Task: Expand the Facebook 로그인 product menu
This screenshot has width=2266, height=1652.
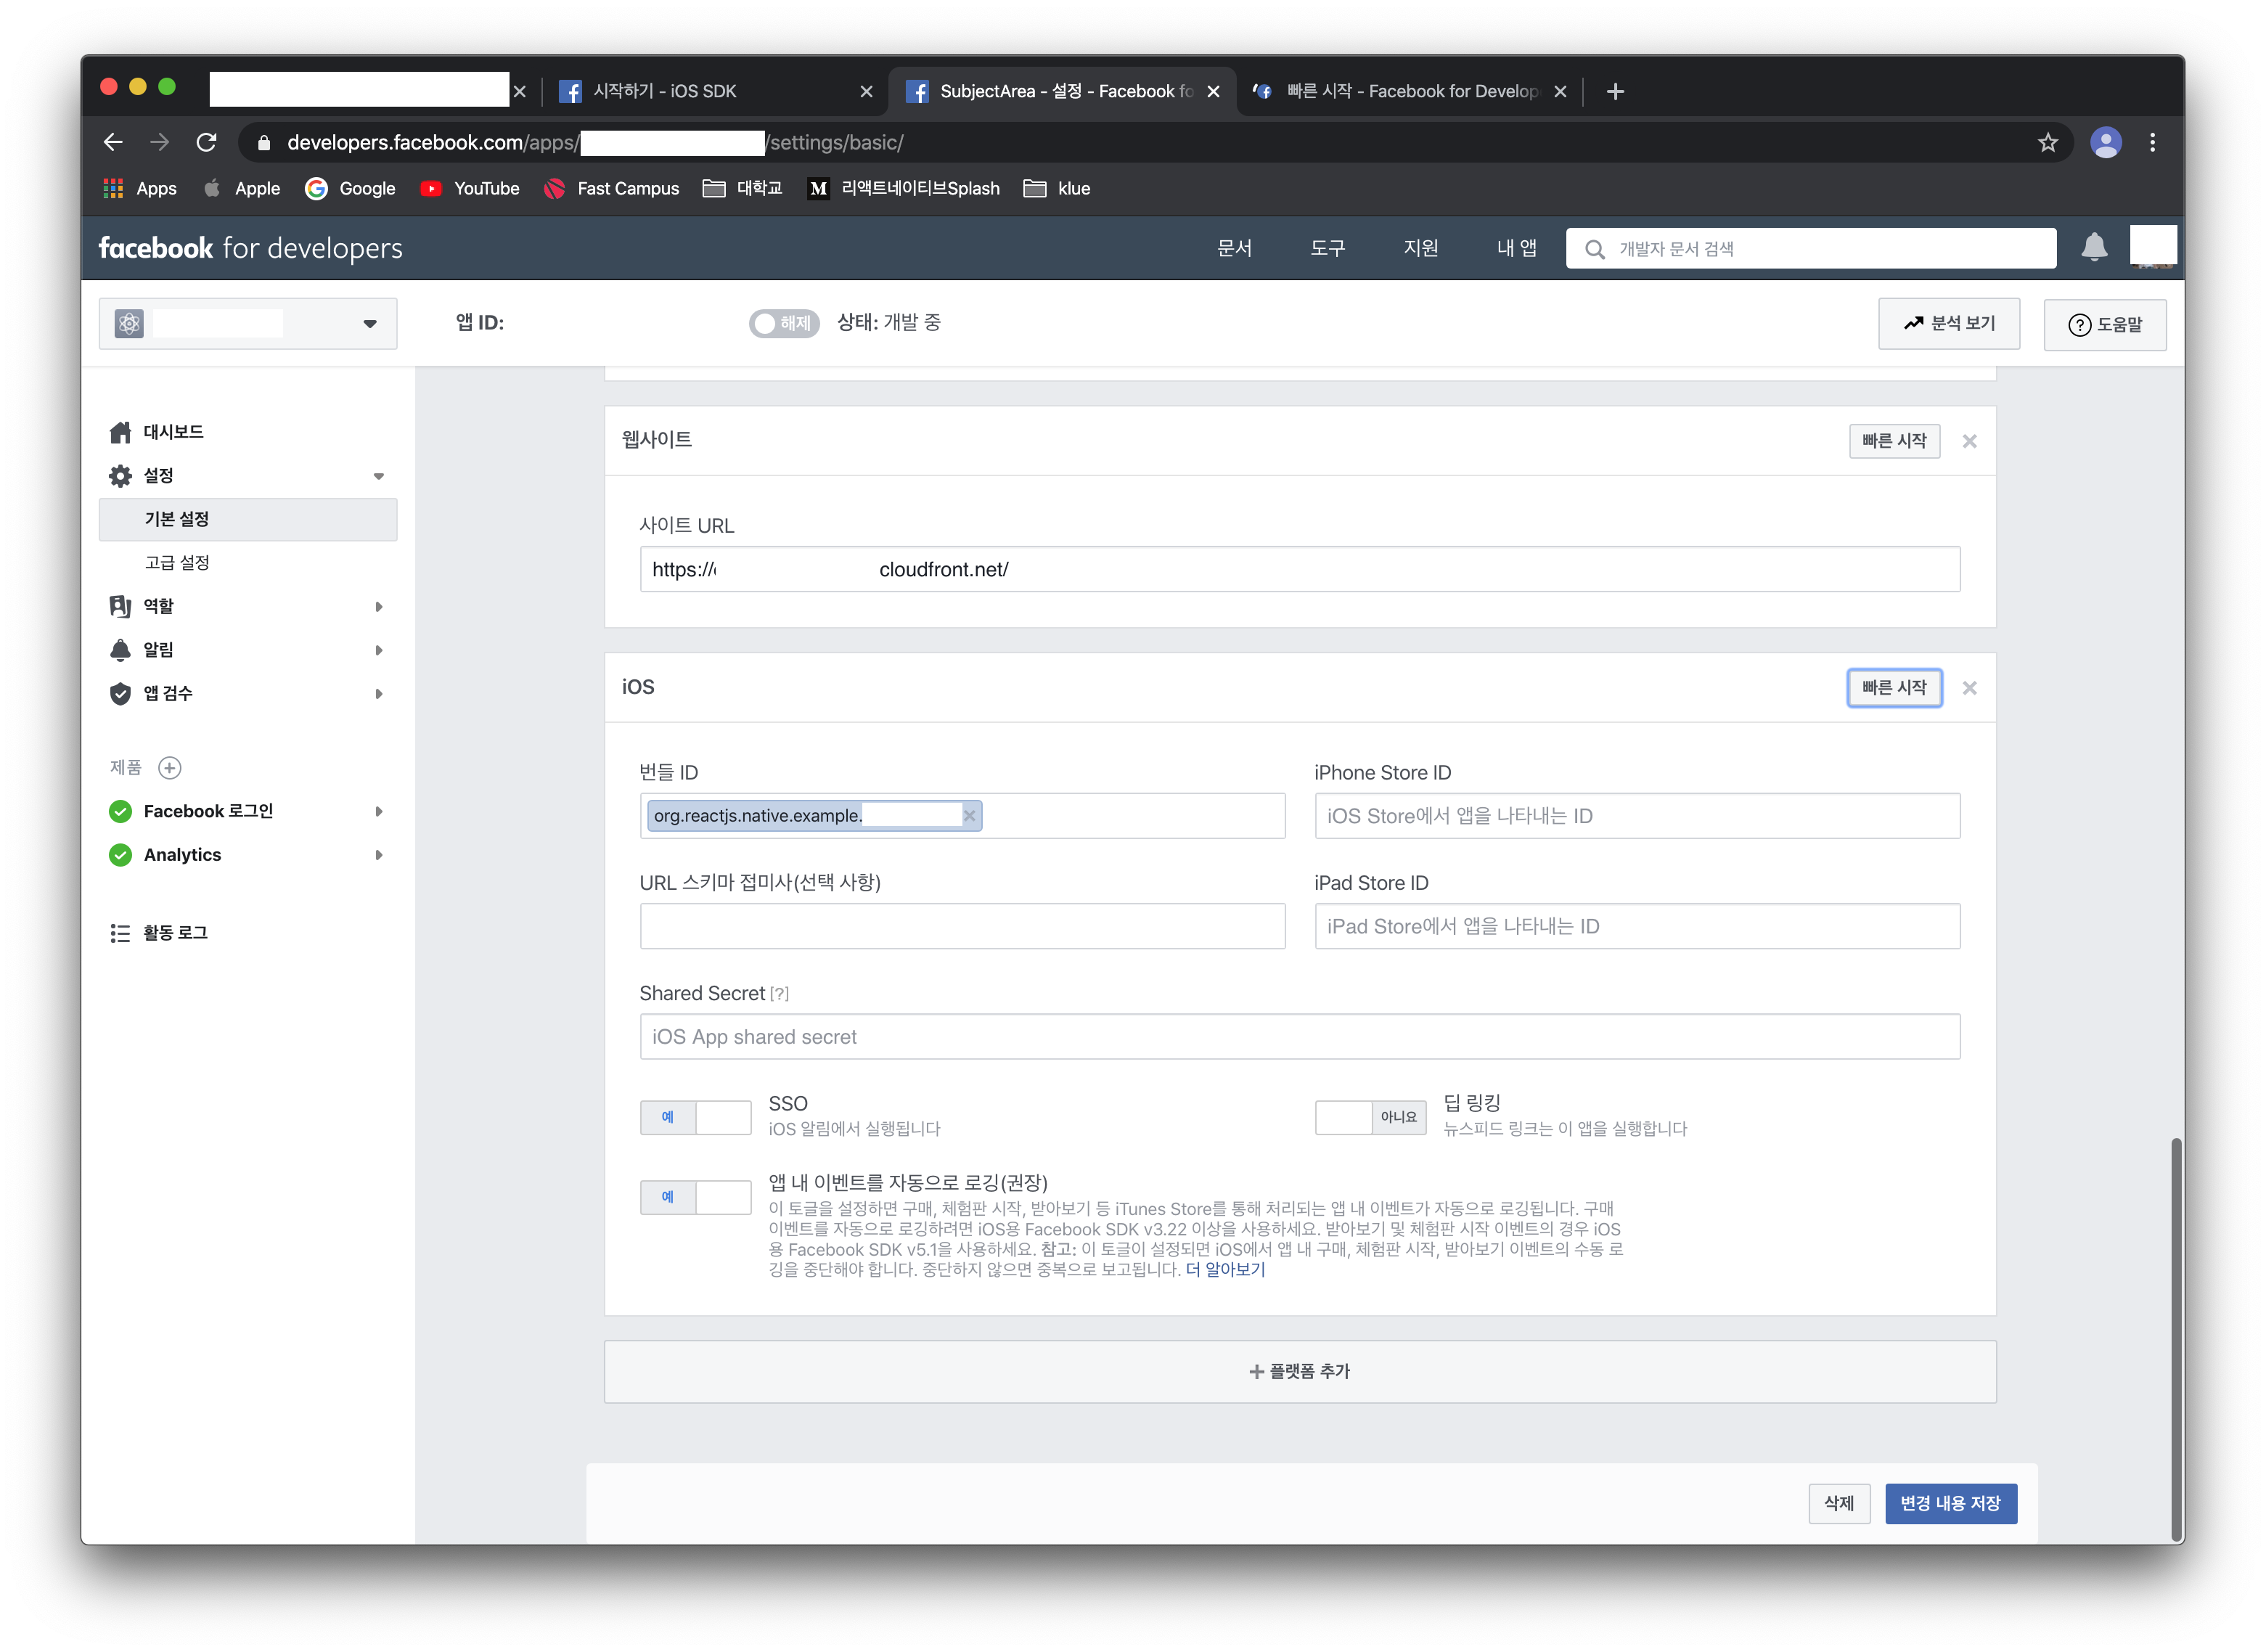Action: [378, 811]
